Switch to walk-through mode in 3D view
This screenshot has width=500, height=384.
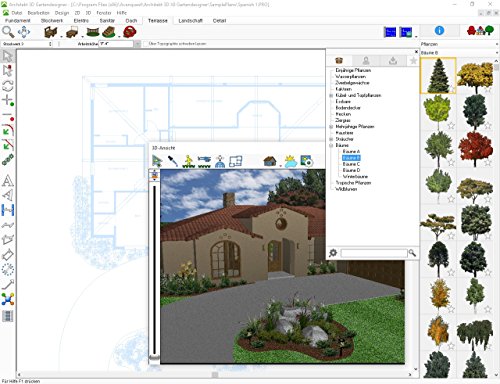tap(188, 161)
